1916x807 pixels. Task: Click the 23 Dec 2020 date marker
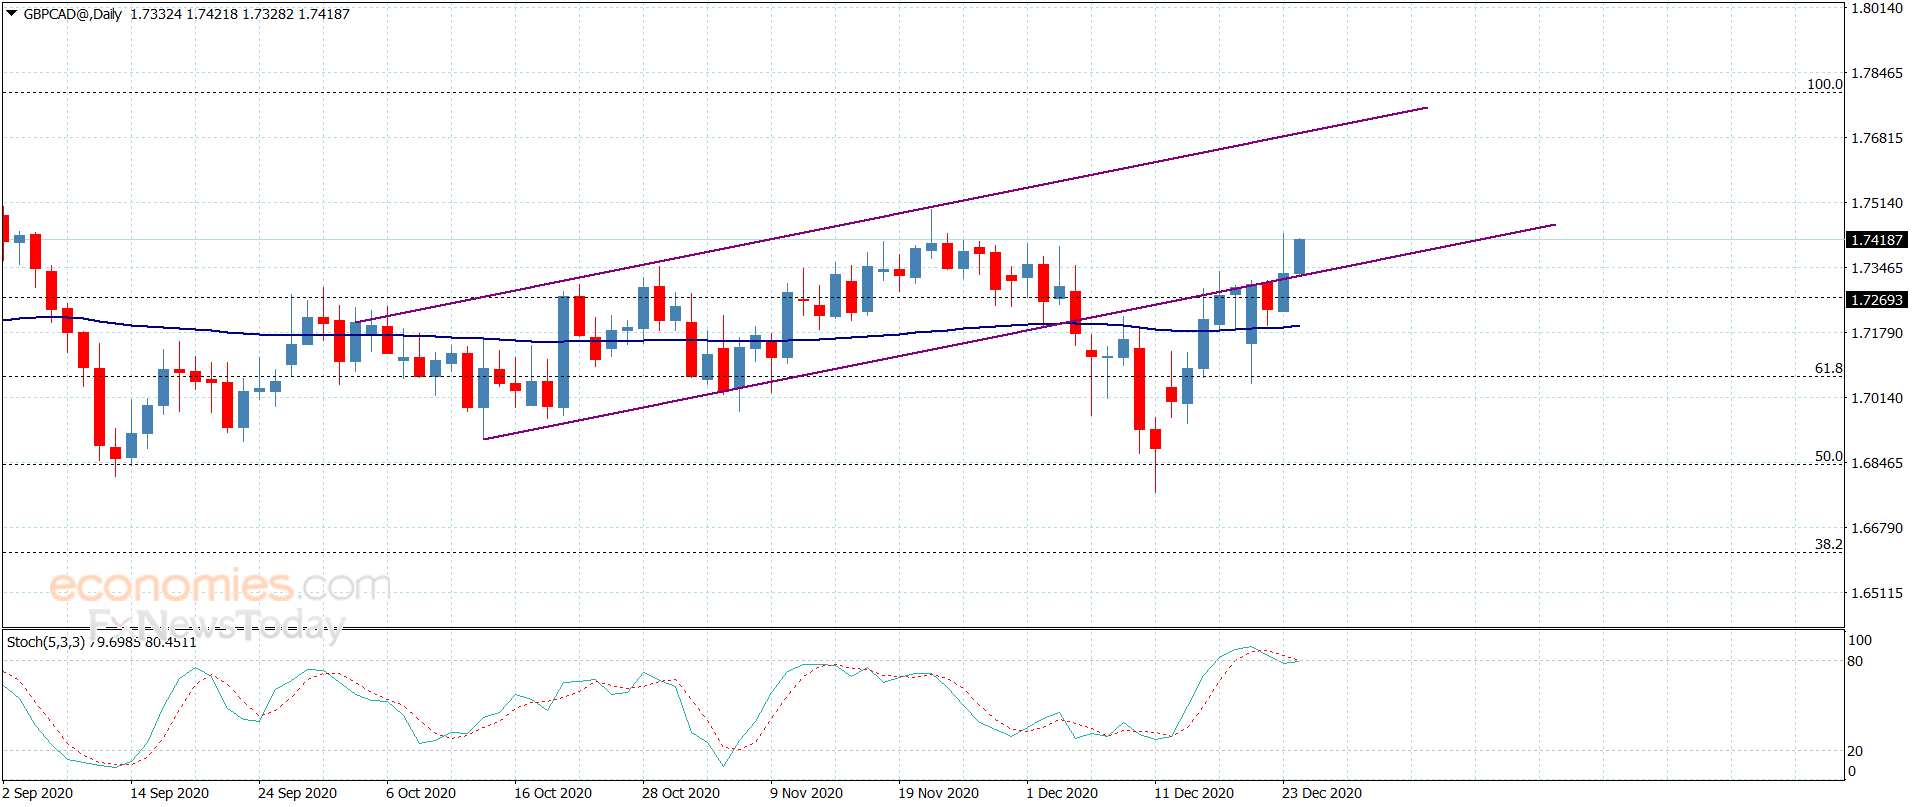[x=1321, y=793]
